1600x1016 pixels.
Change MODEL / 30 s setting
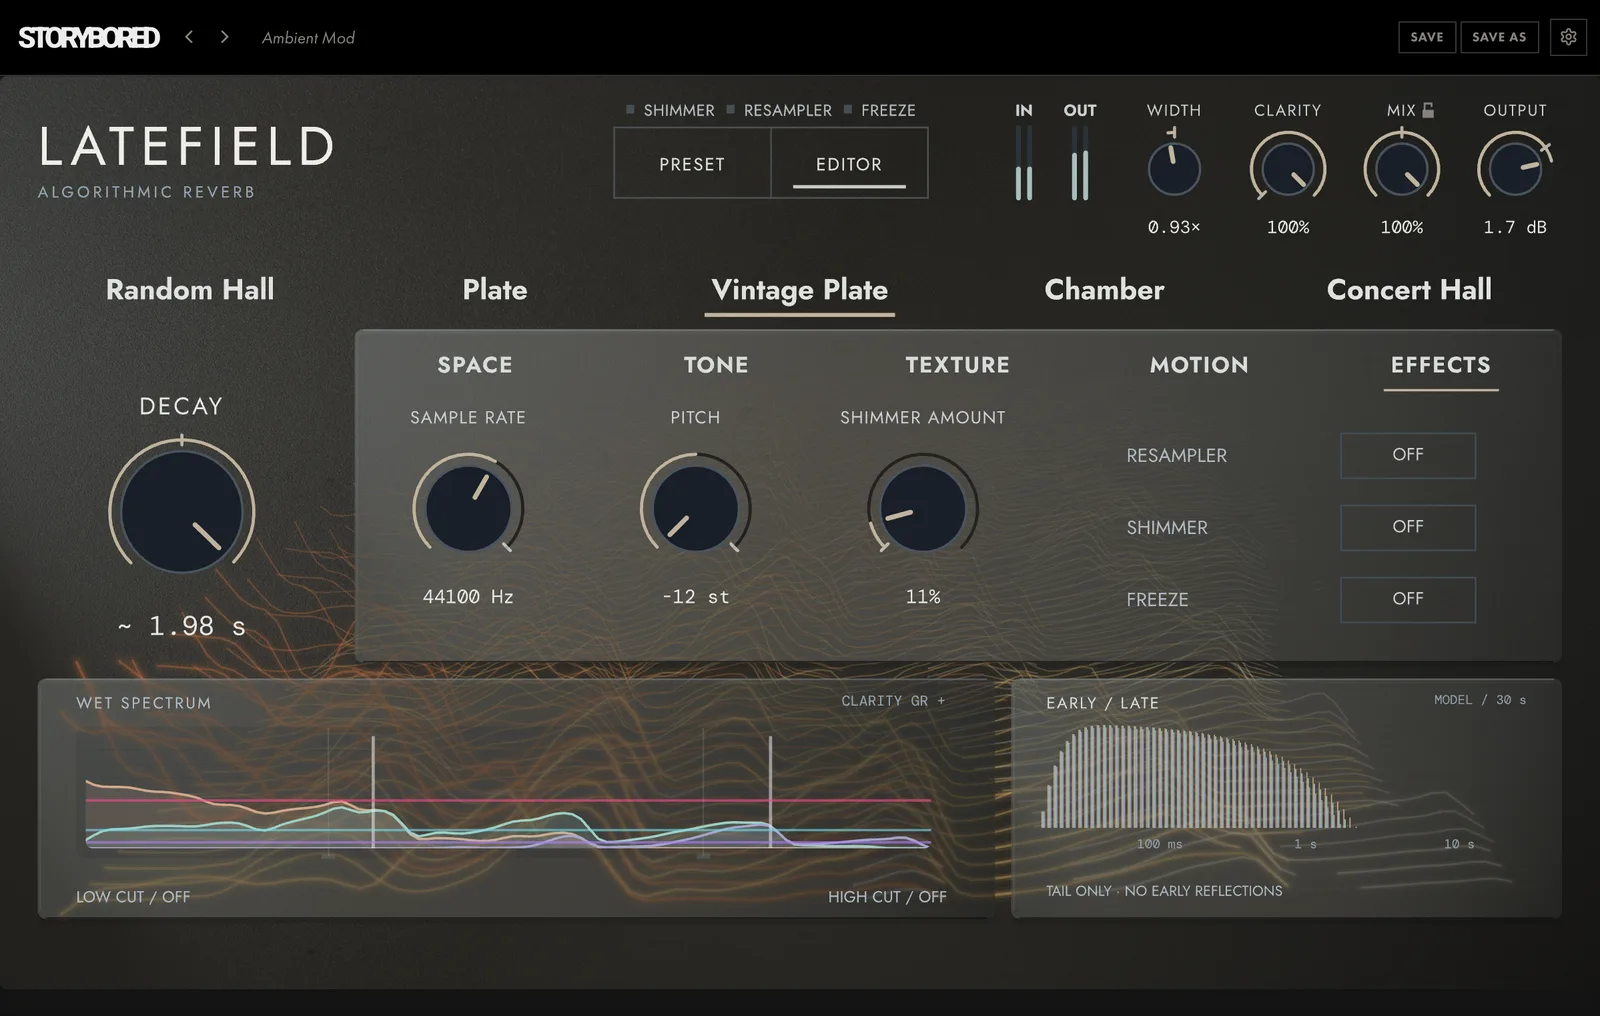point(1480,700)
